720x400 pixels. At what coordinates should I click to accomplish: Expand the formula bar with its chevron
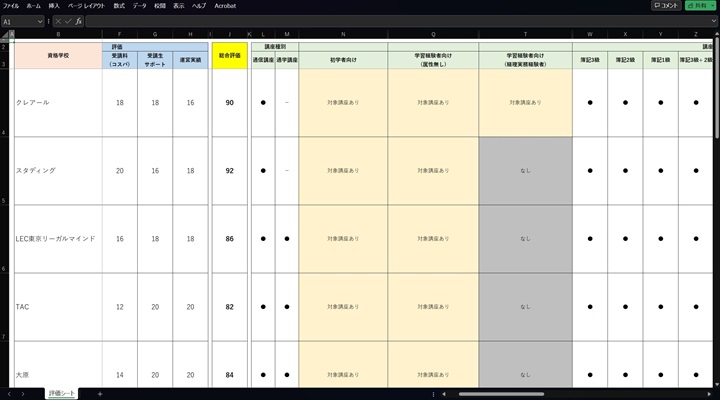[x=714, y=21]
